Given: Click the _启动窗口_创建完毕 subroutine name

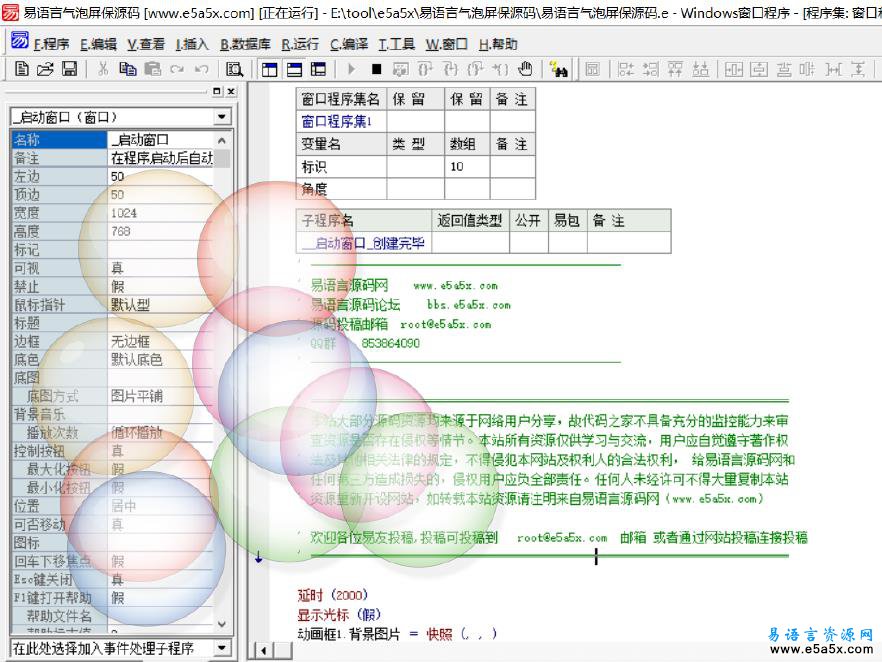Looking at the screenshot, I should 364,243.
